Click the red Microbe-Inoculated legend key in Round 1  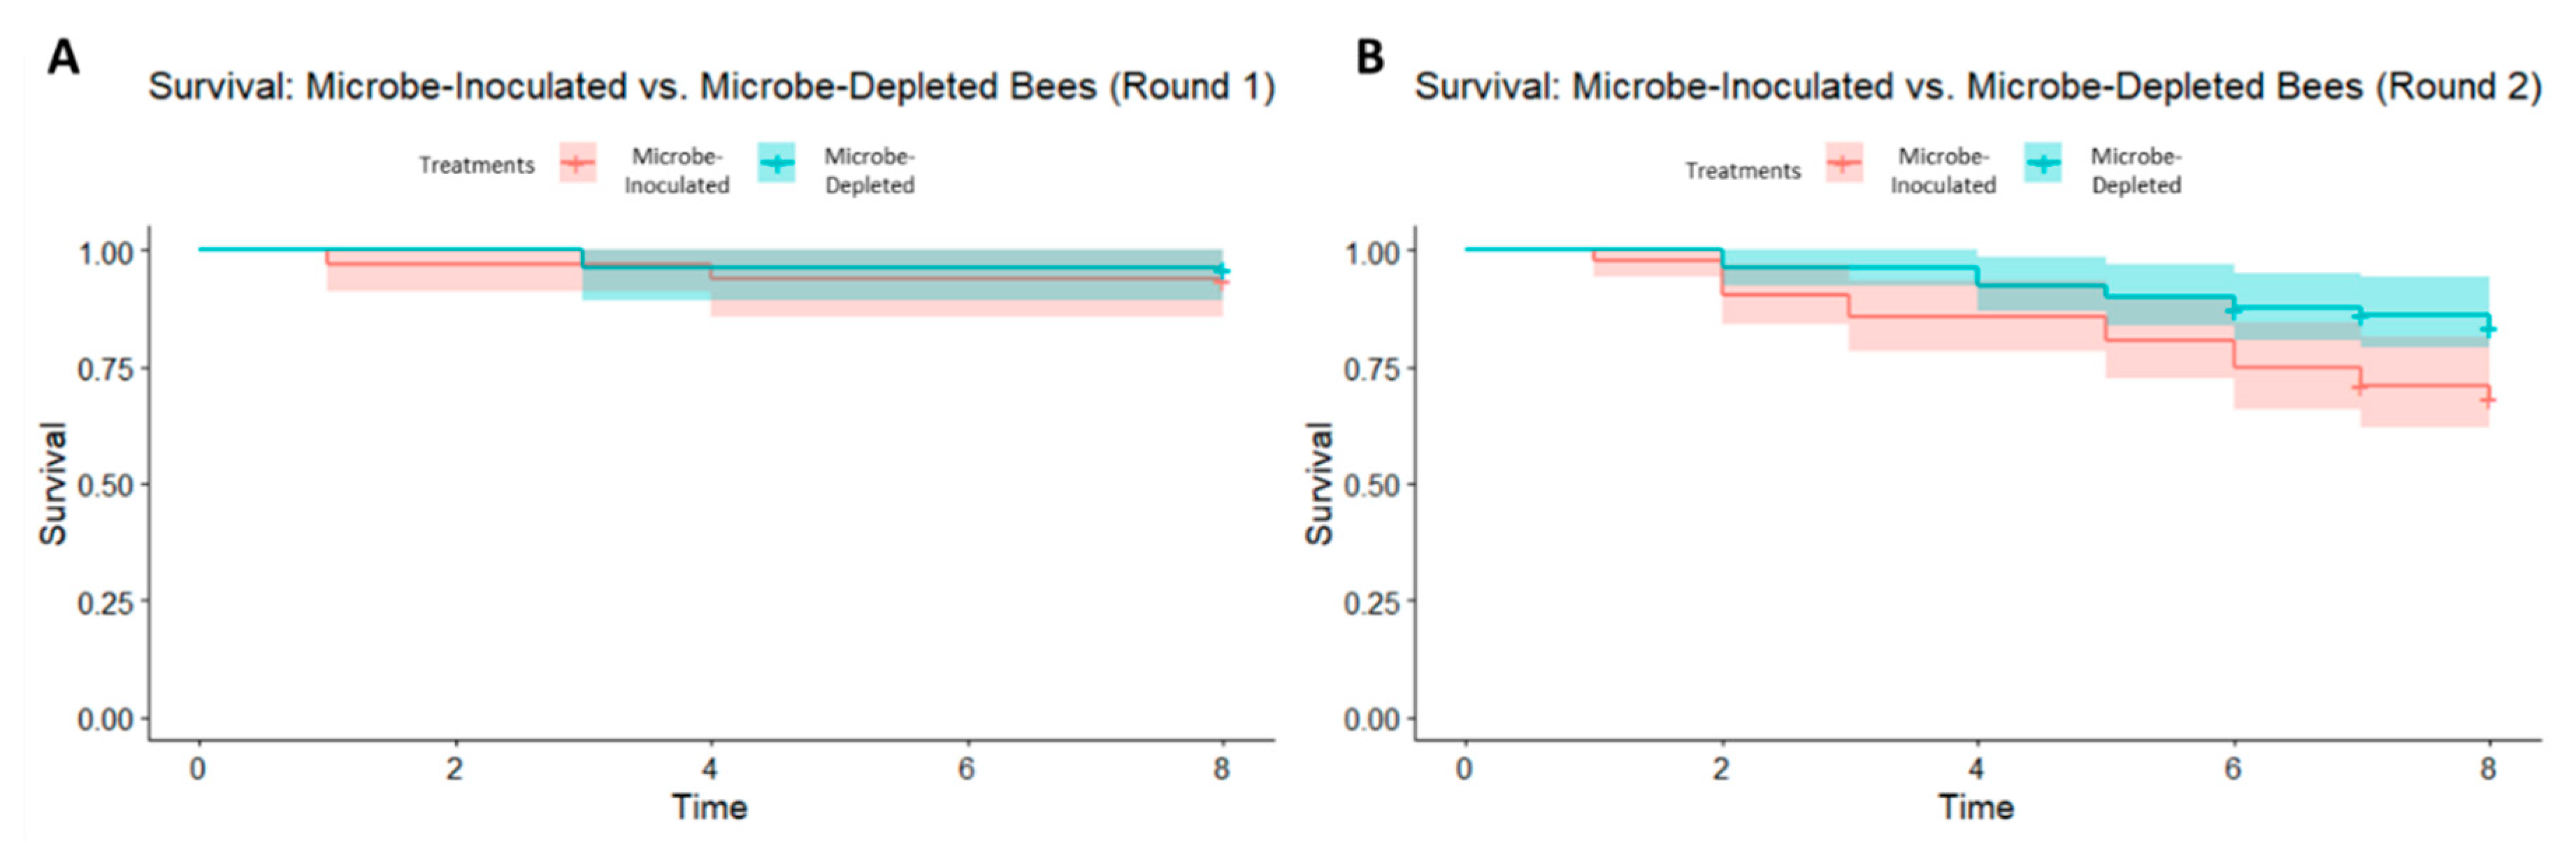click(x=577, y=163)
